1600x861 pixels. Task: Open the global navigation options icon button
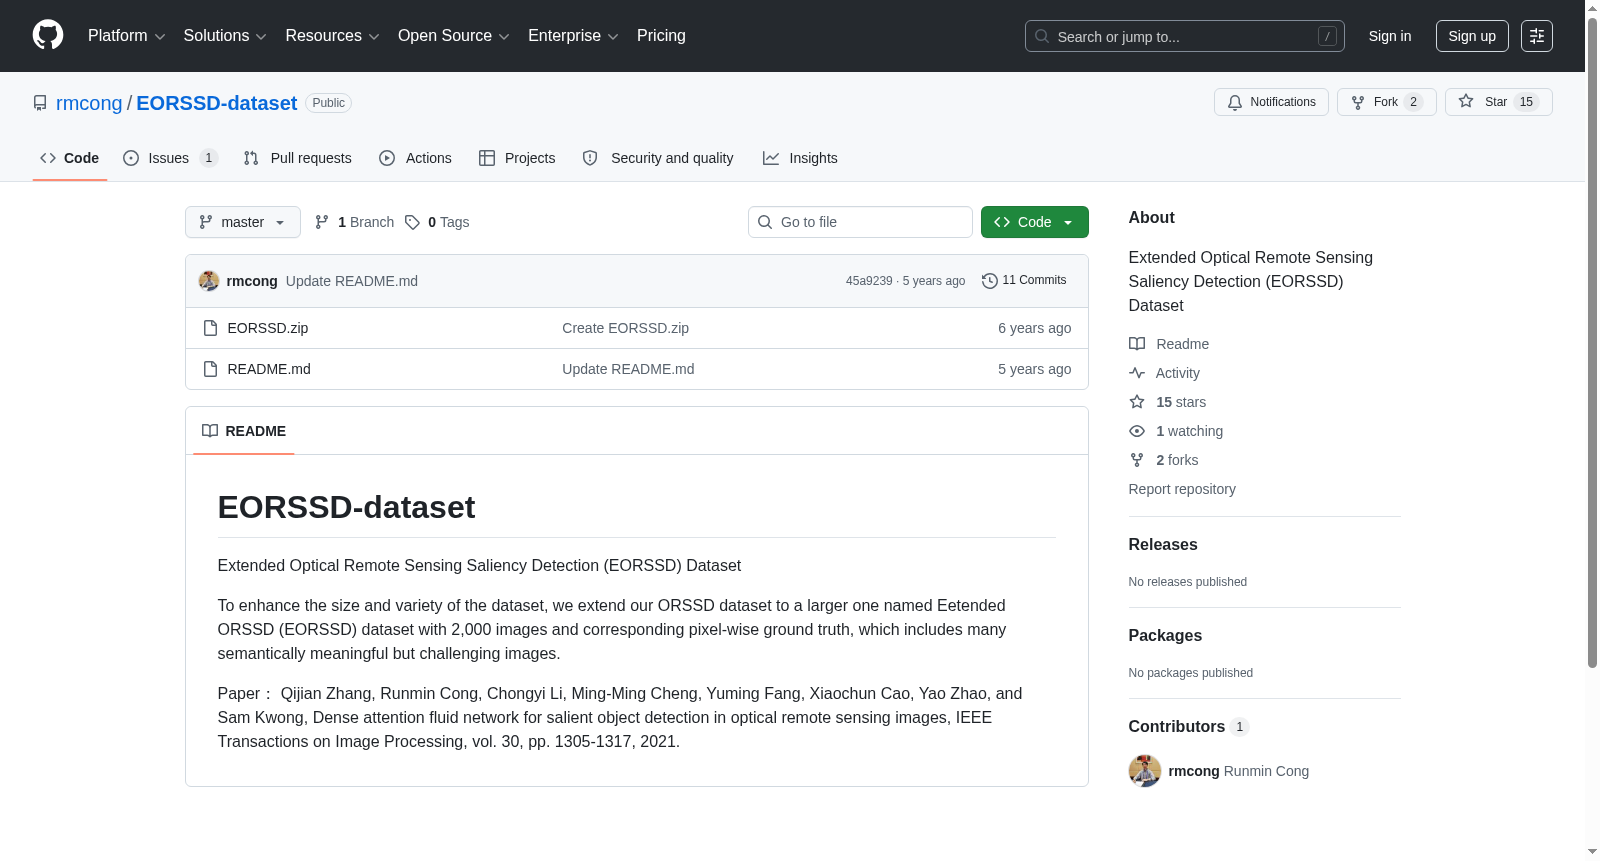point(1537,36)
